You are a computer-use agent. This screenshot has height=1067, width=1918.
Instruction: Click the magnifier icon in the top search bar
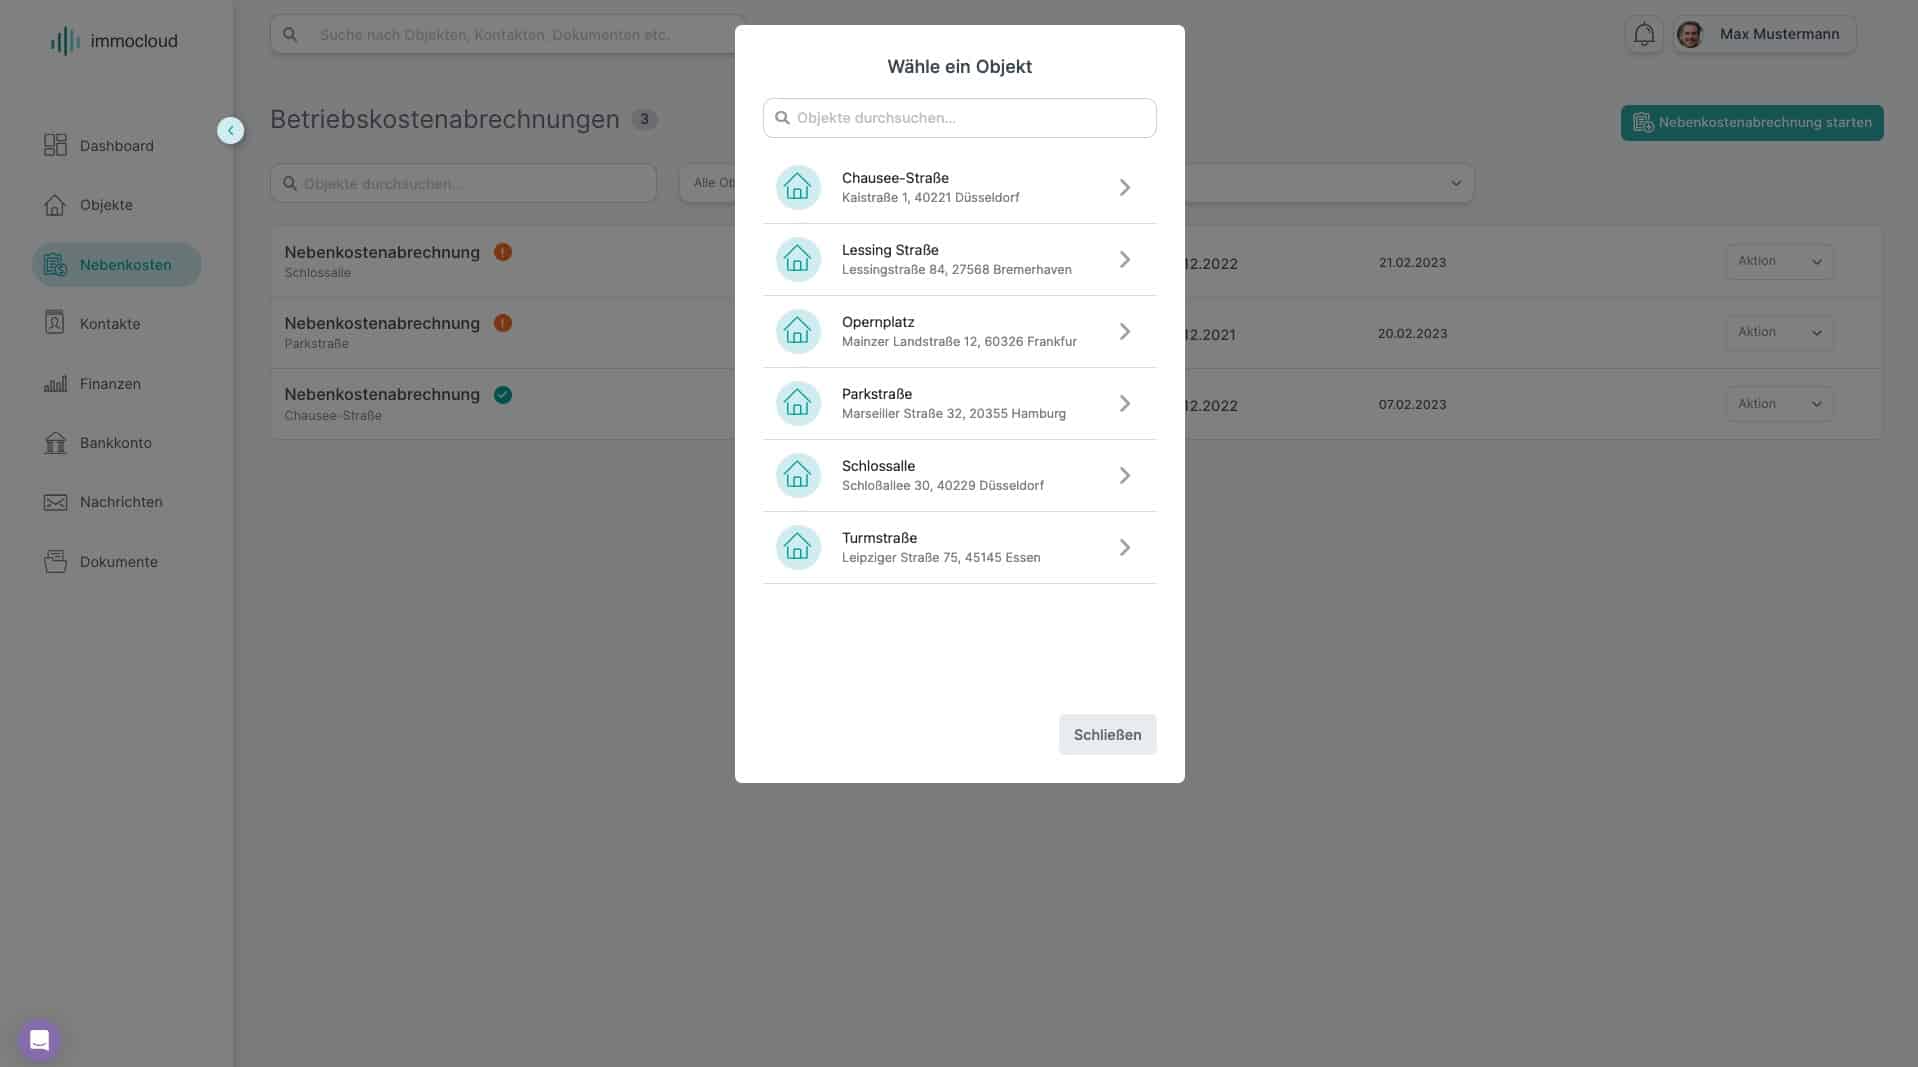pos(290,35)
